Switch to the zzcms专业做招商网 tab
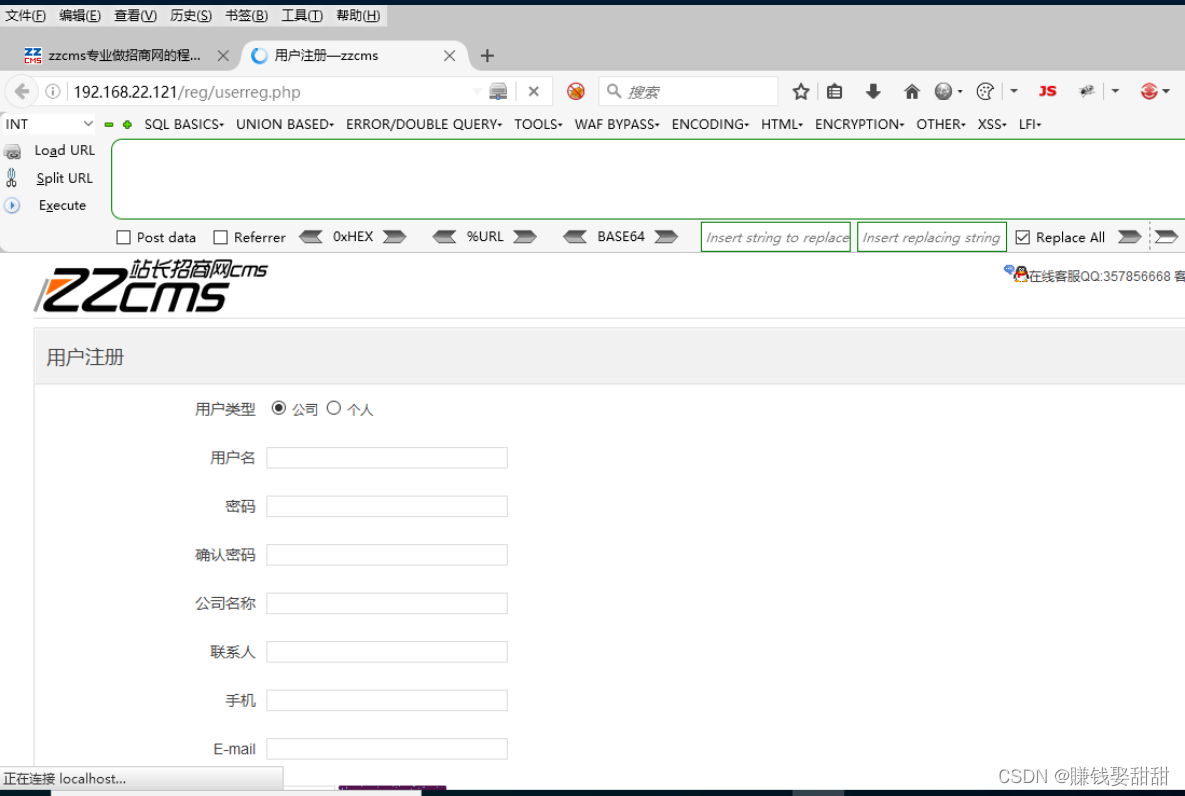 pyautogui.click(x=125, y=55)
